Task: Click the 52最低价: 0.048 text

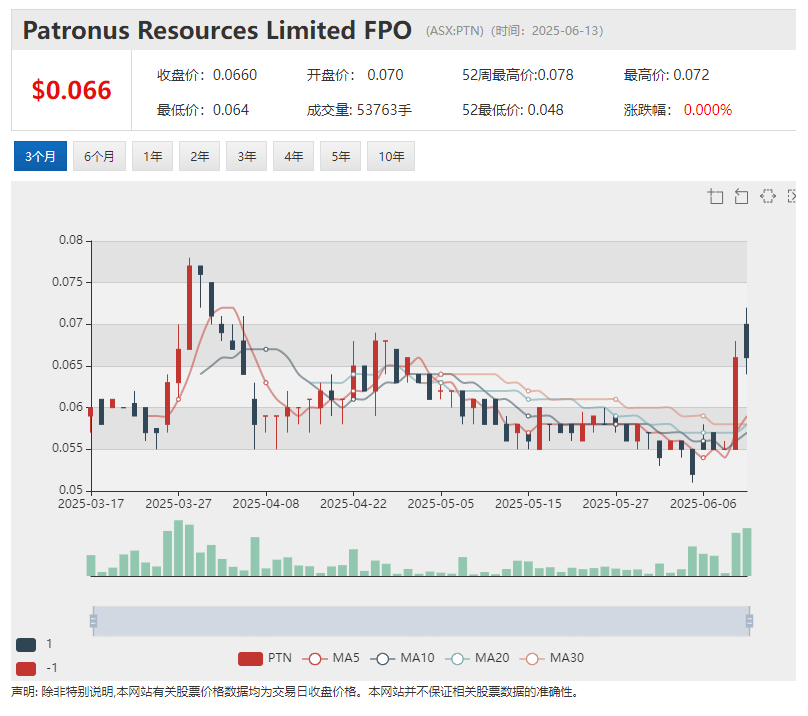Action: click(513, 110)
